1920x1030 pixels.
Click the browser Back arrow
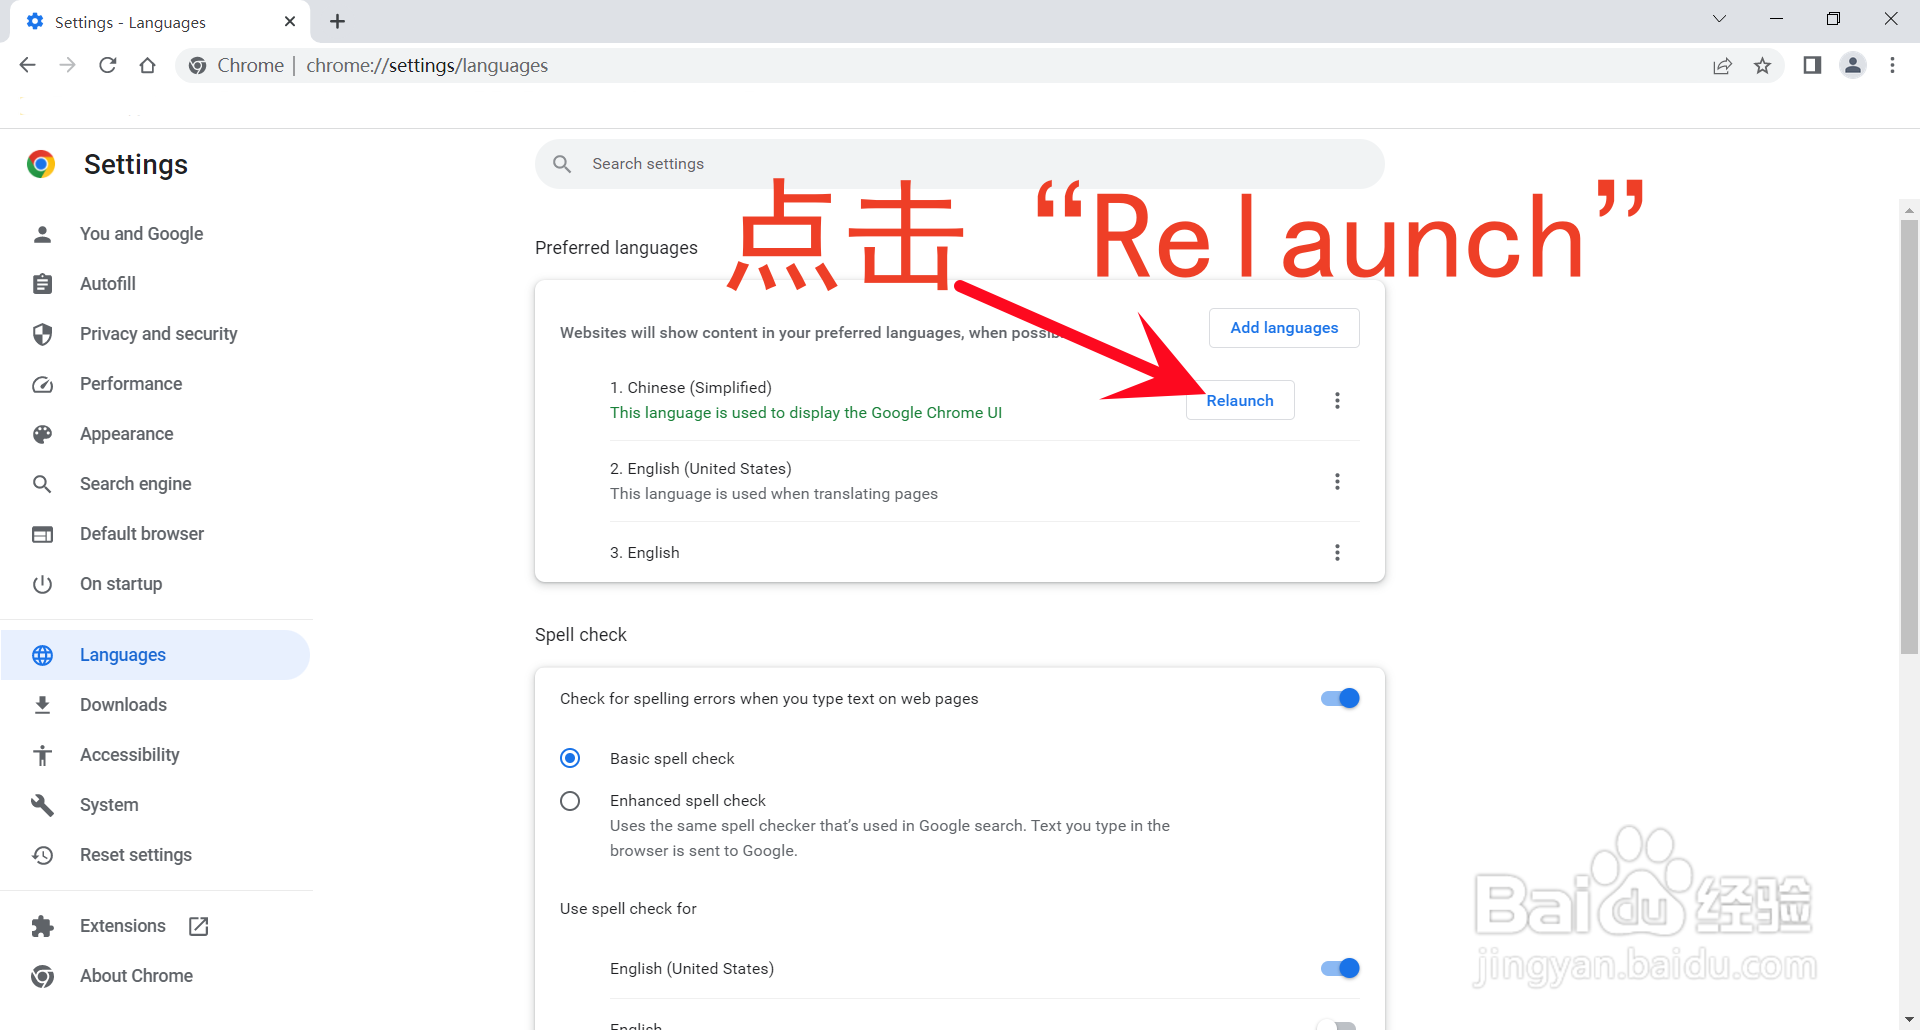[27, 65]
